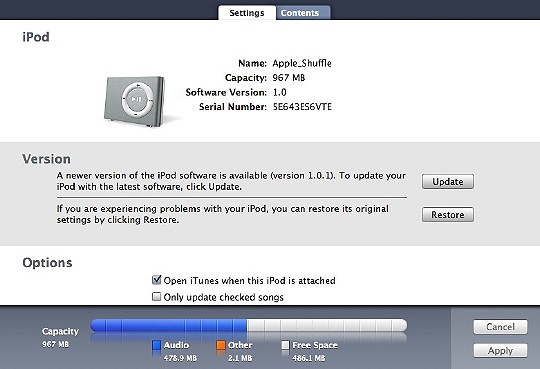Click the serial number 5E643ES6VTE

(x=302, y=107)
